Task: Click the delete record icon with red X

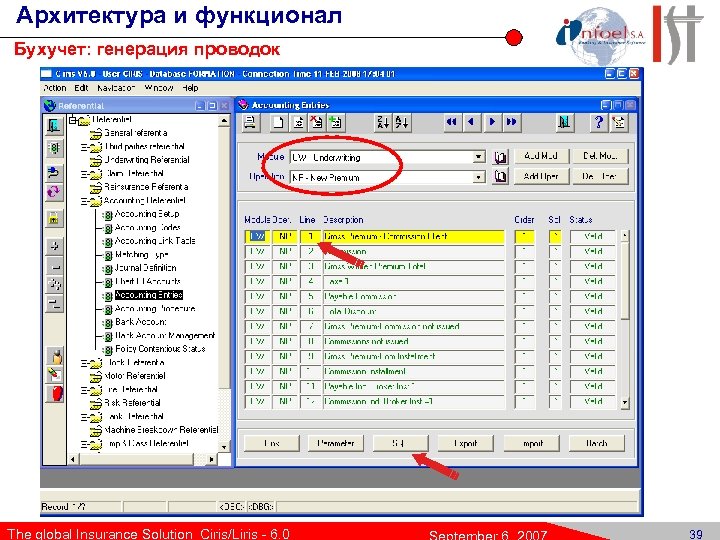Action: (316, 123)
